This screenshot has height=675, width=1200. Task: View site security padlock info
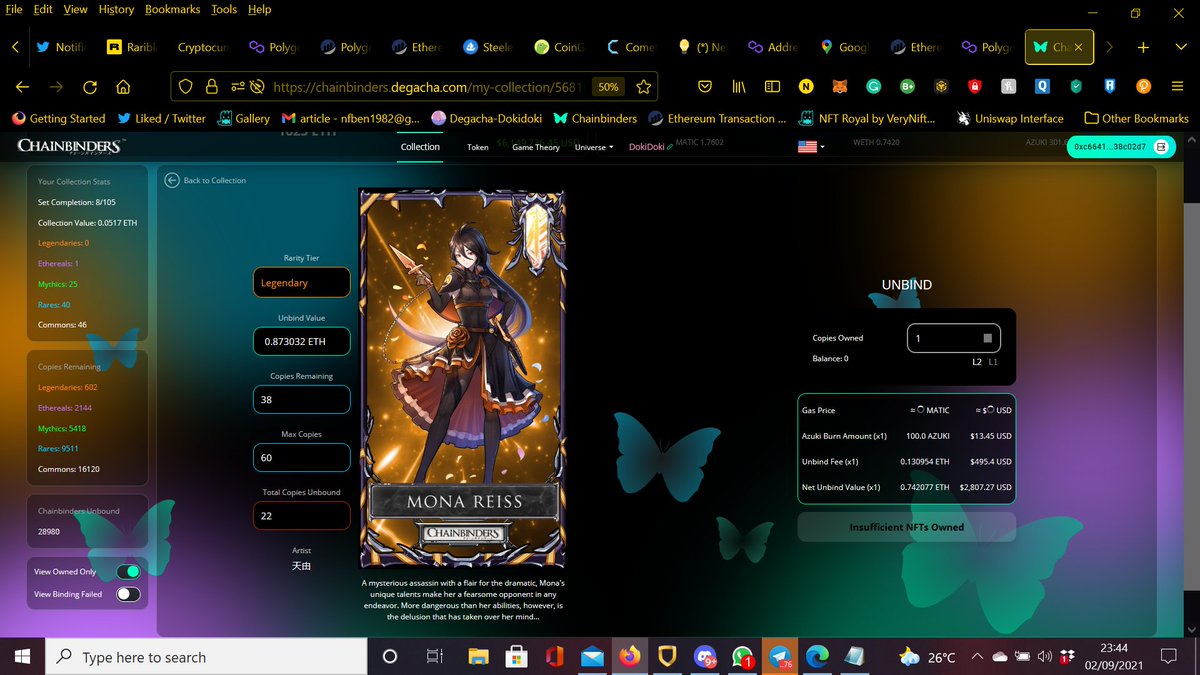tap(211, 87)
